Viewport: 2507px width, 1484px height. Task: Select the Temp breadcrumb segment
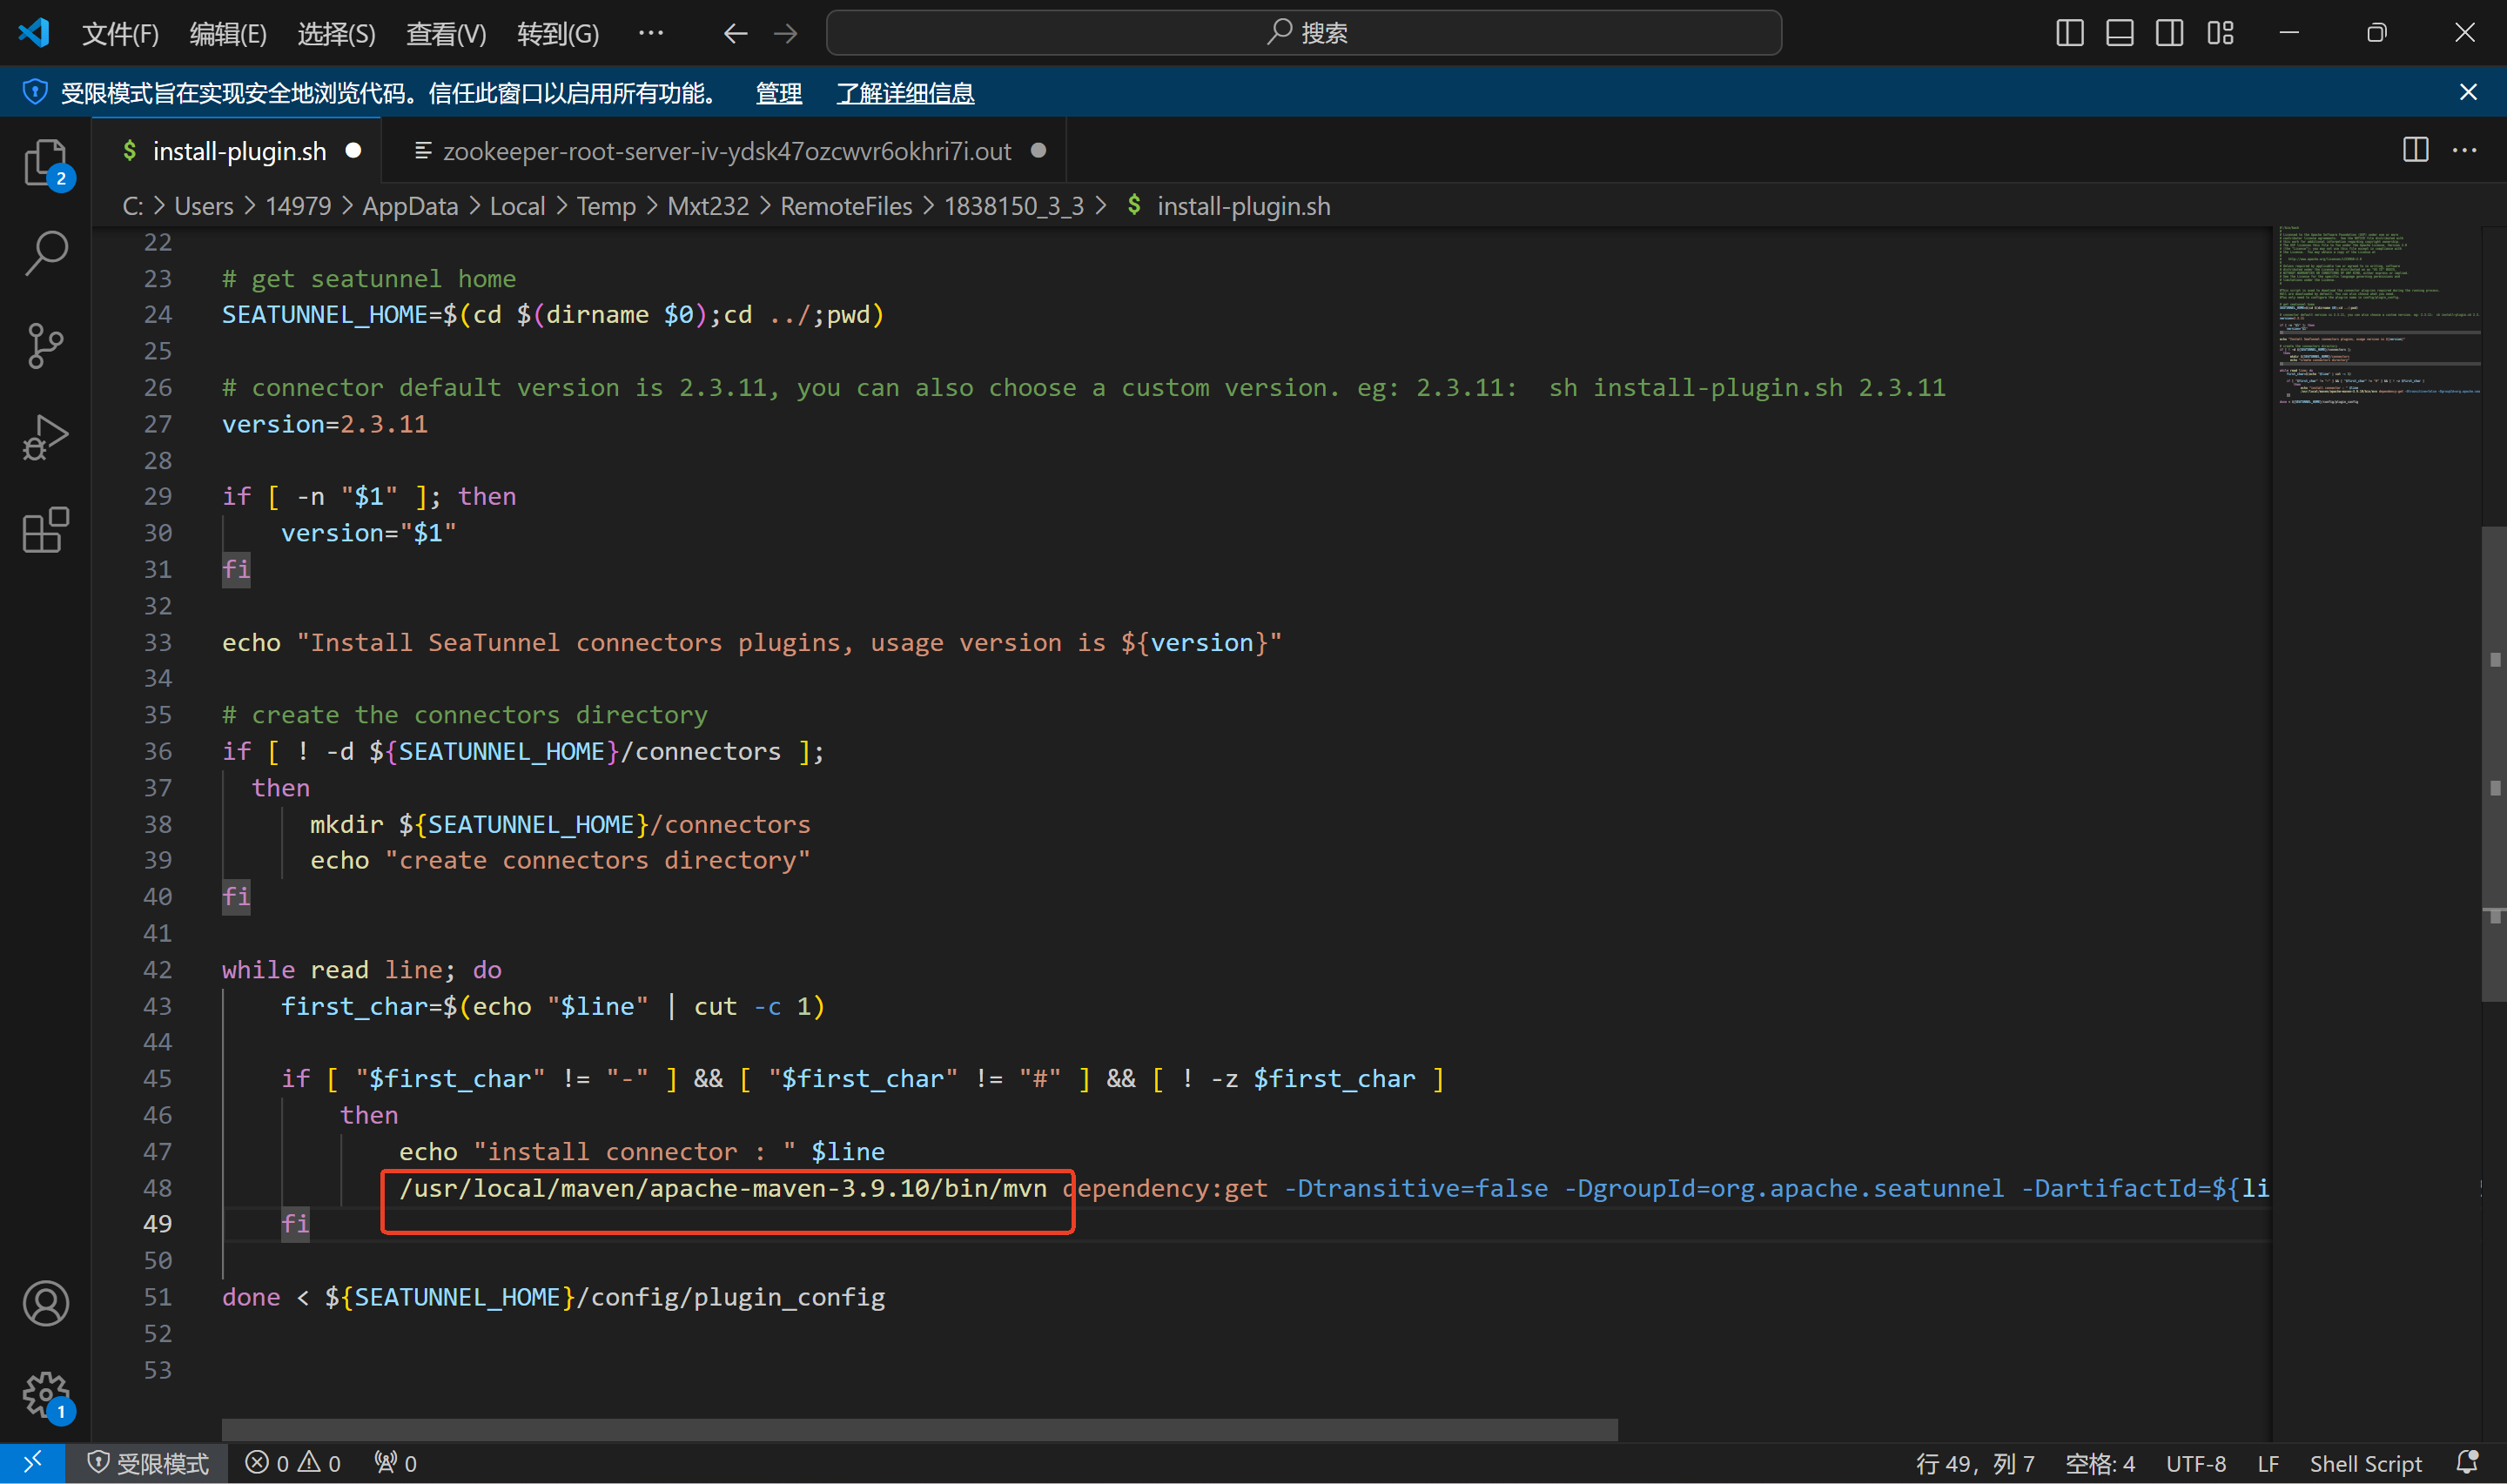pyautogui.click(x=606, y=206)
